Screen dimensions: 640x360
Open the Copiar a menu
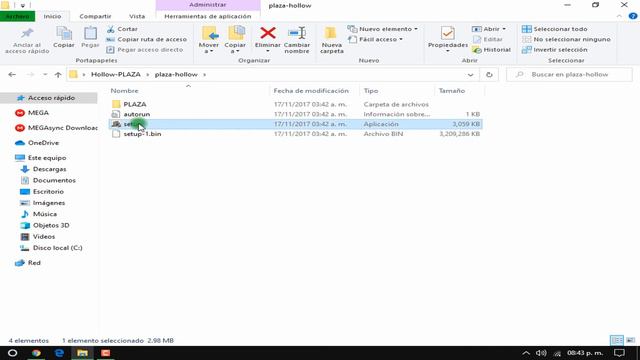pyautogui.click(x=235, y=40)
